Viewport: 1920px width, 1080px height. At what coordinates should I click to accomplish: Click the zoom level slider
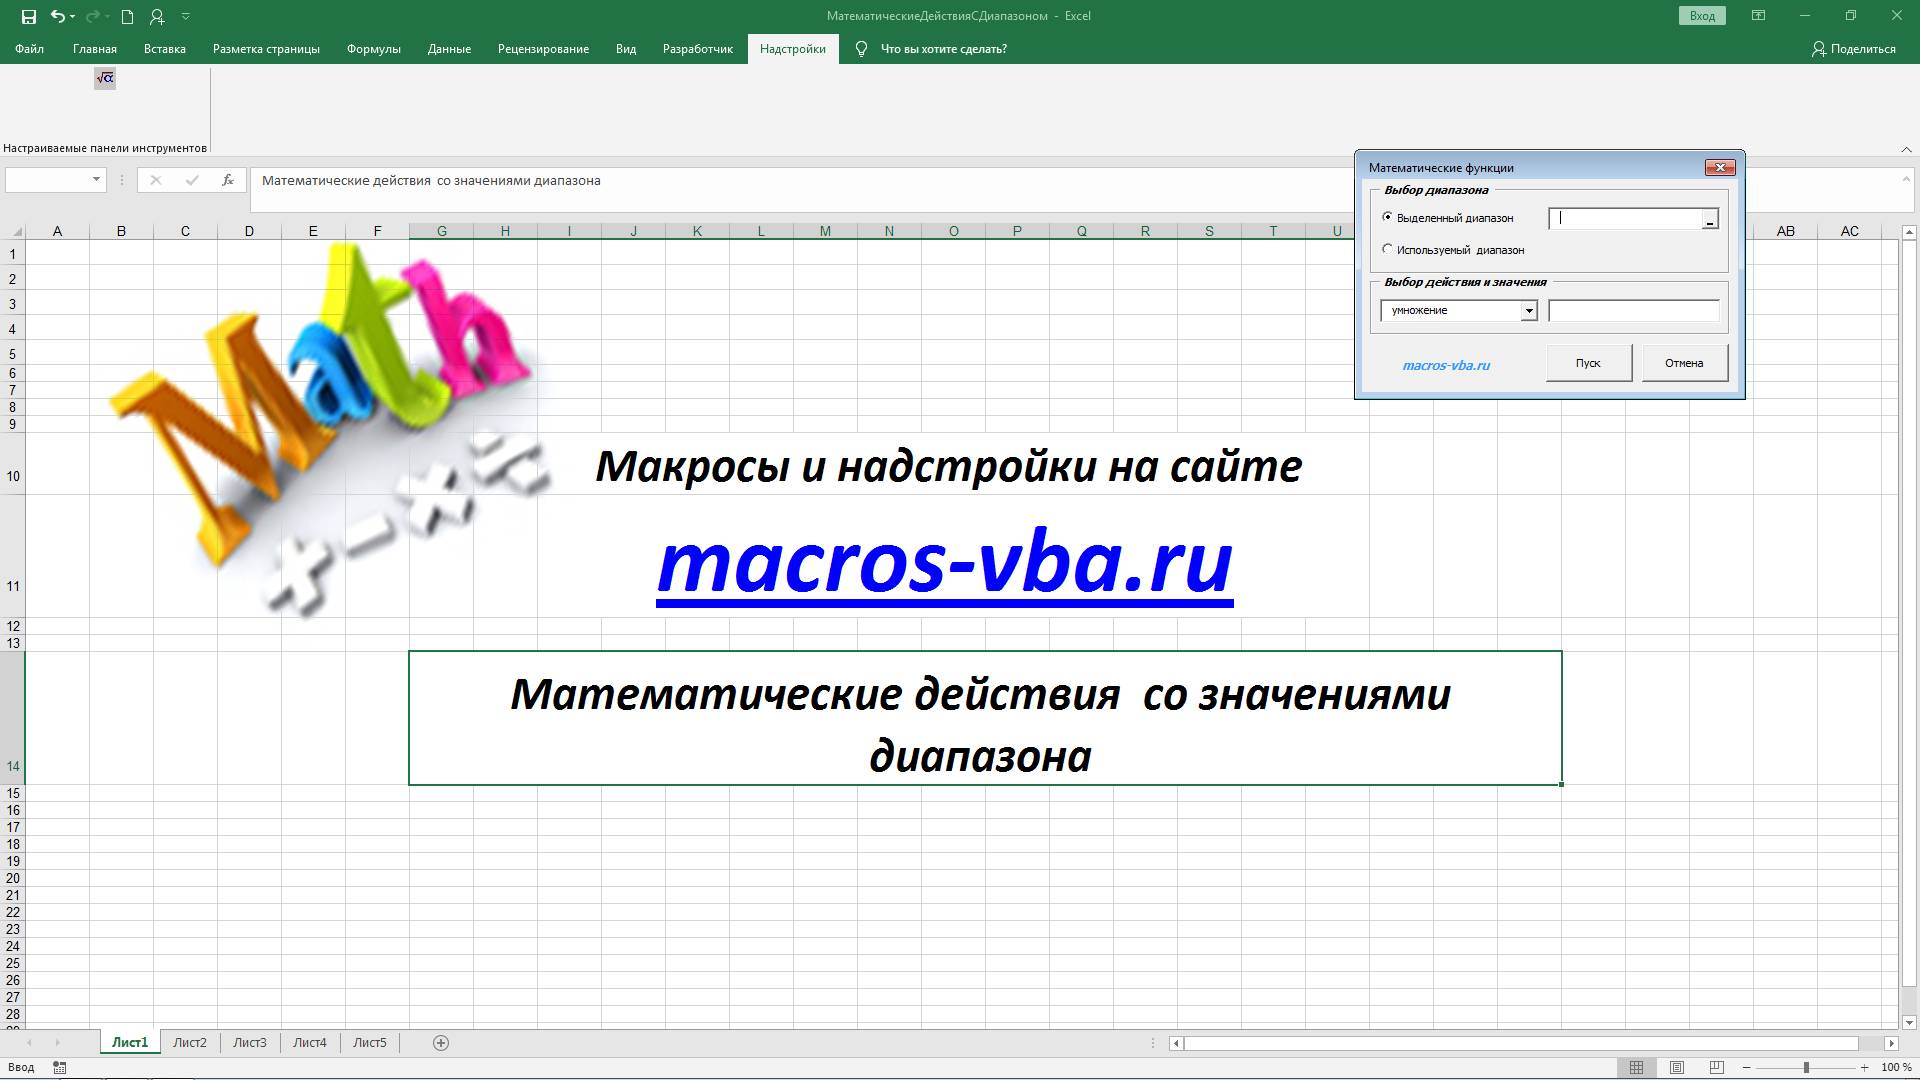(1808, 1065)
